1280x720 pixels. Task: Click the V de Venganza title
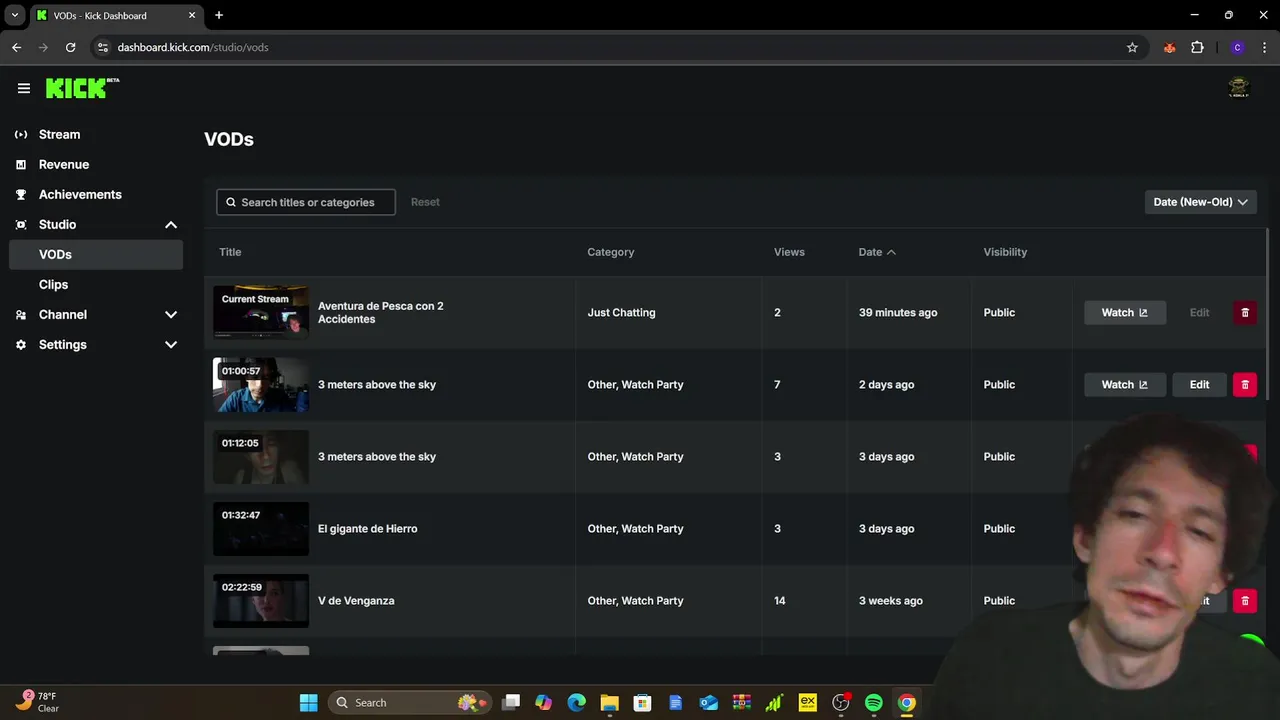pyautogui.click(x=356, y=600)
